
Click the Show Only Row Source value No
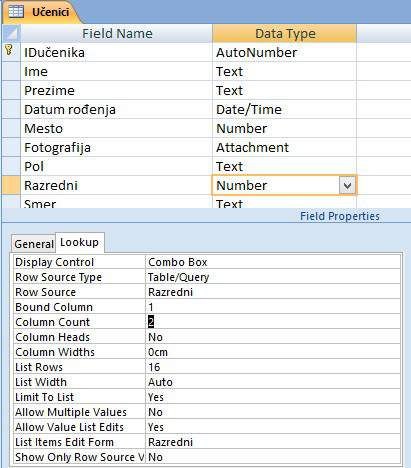coord(273,457)
